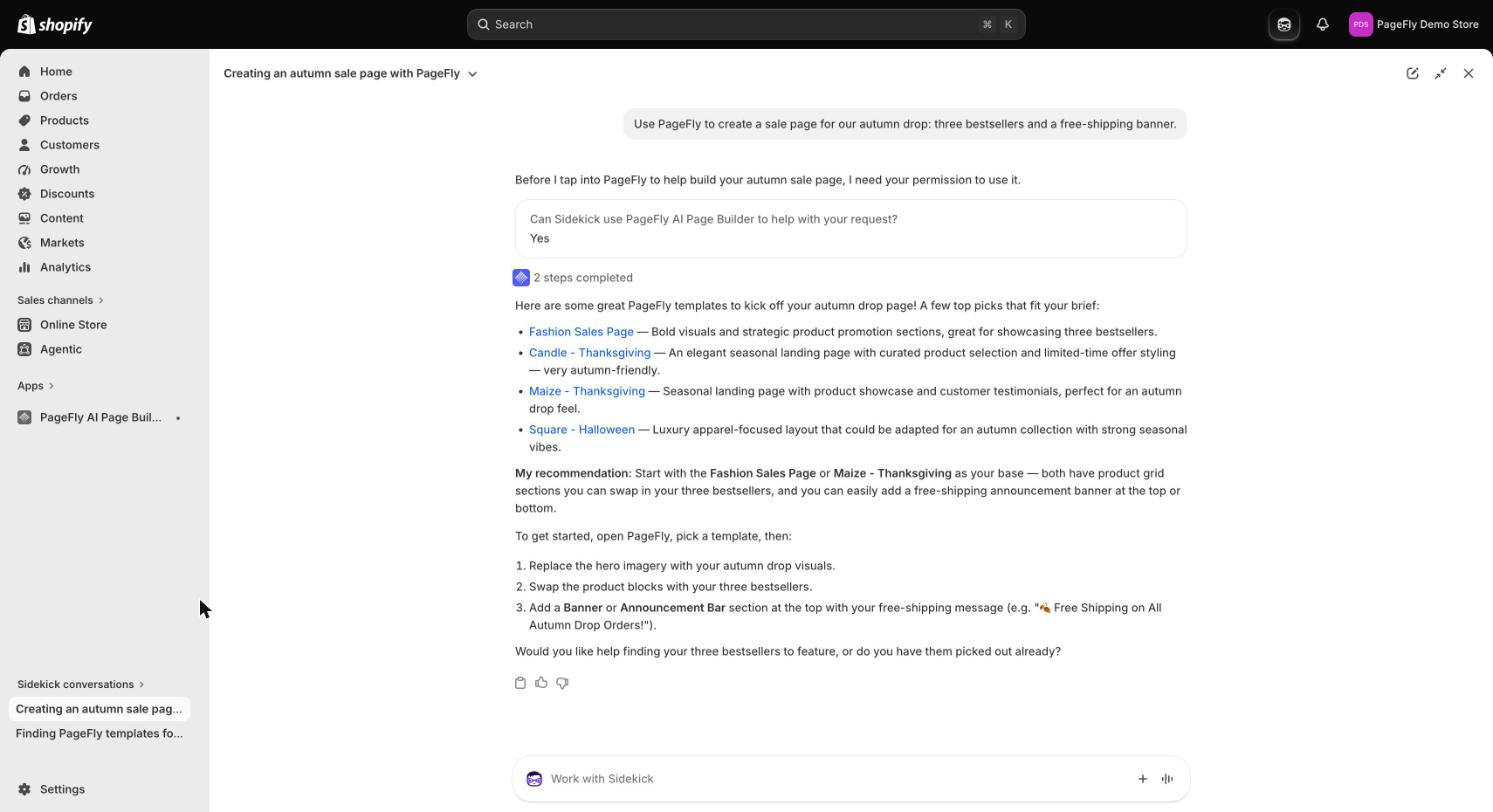
Task: Give thumbs up to the response
Action: [x=541, y=683]
